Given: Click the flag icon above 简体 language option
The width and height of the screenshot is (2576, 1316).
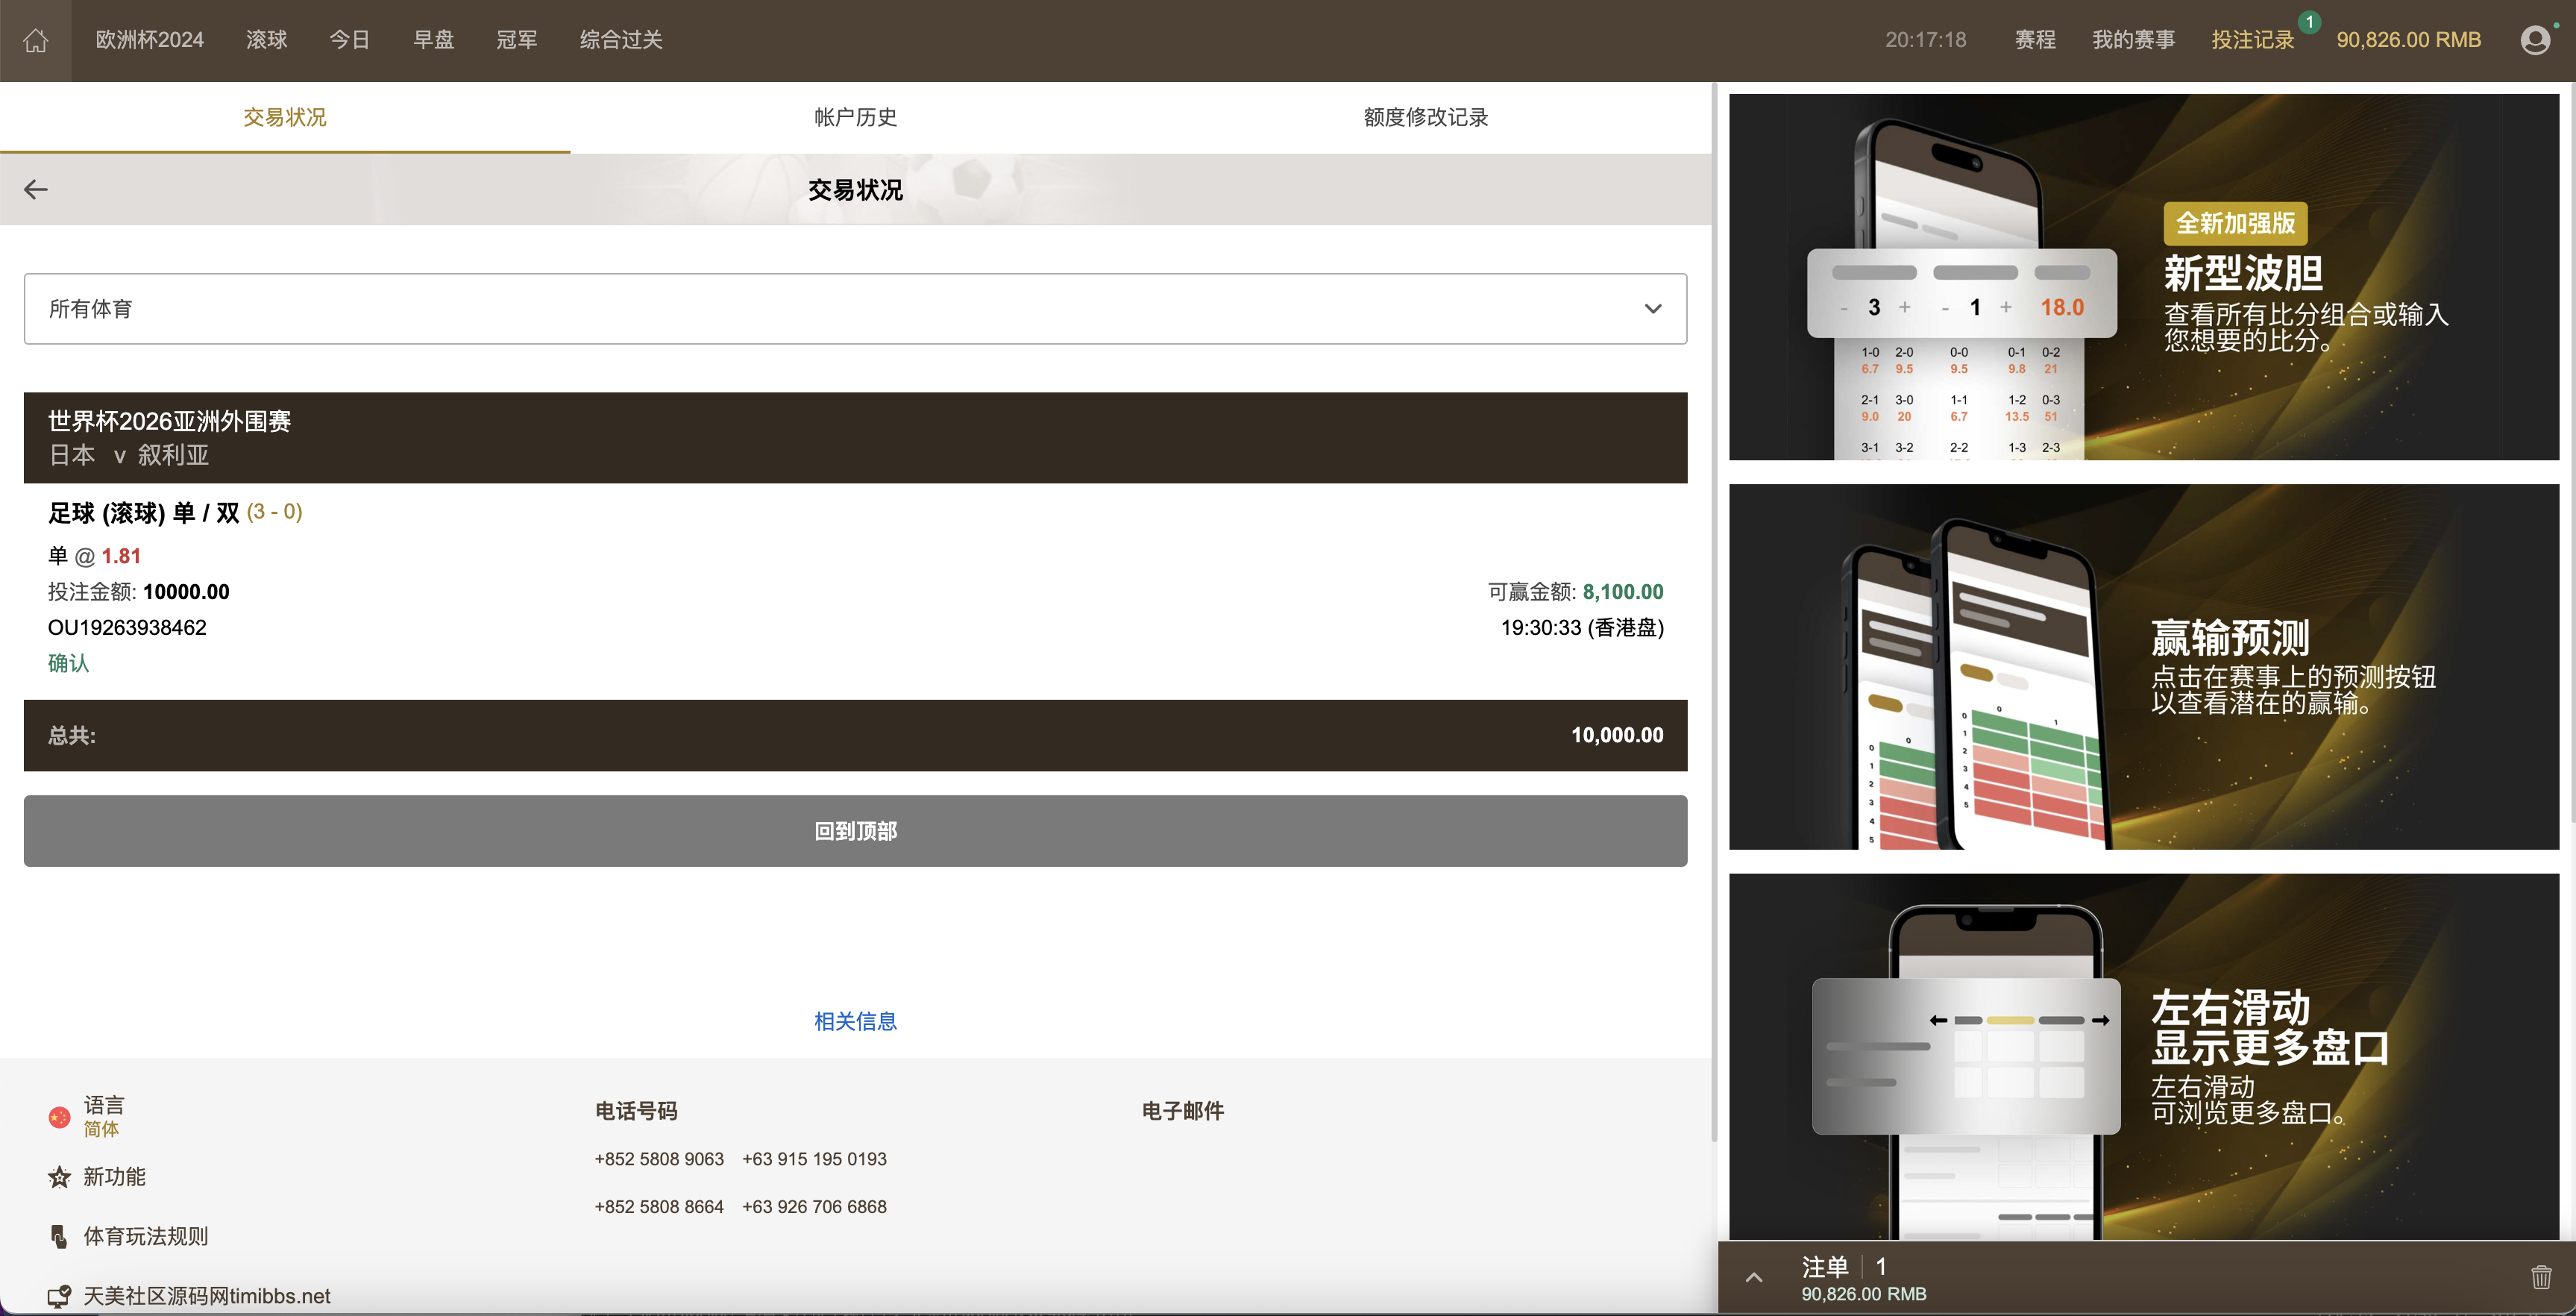Looking at the screenshot, I should 59,1116.
